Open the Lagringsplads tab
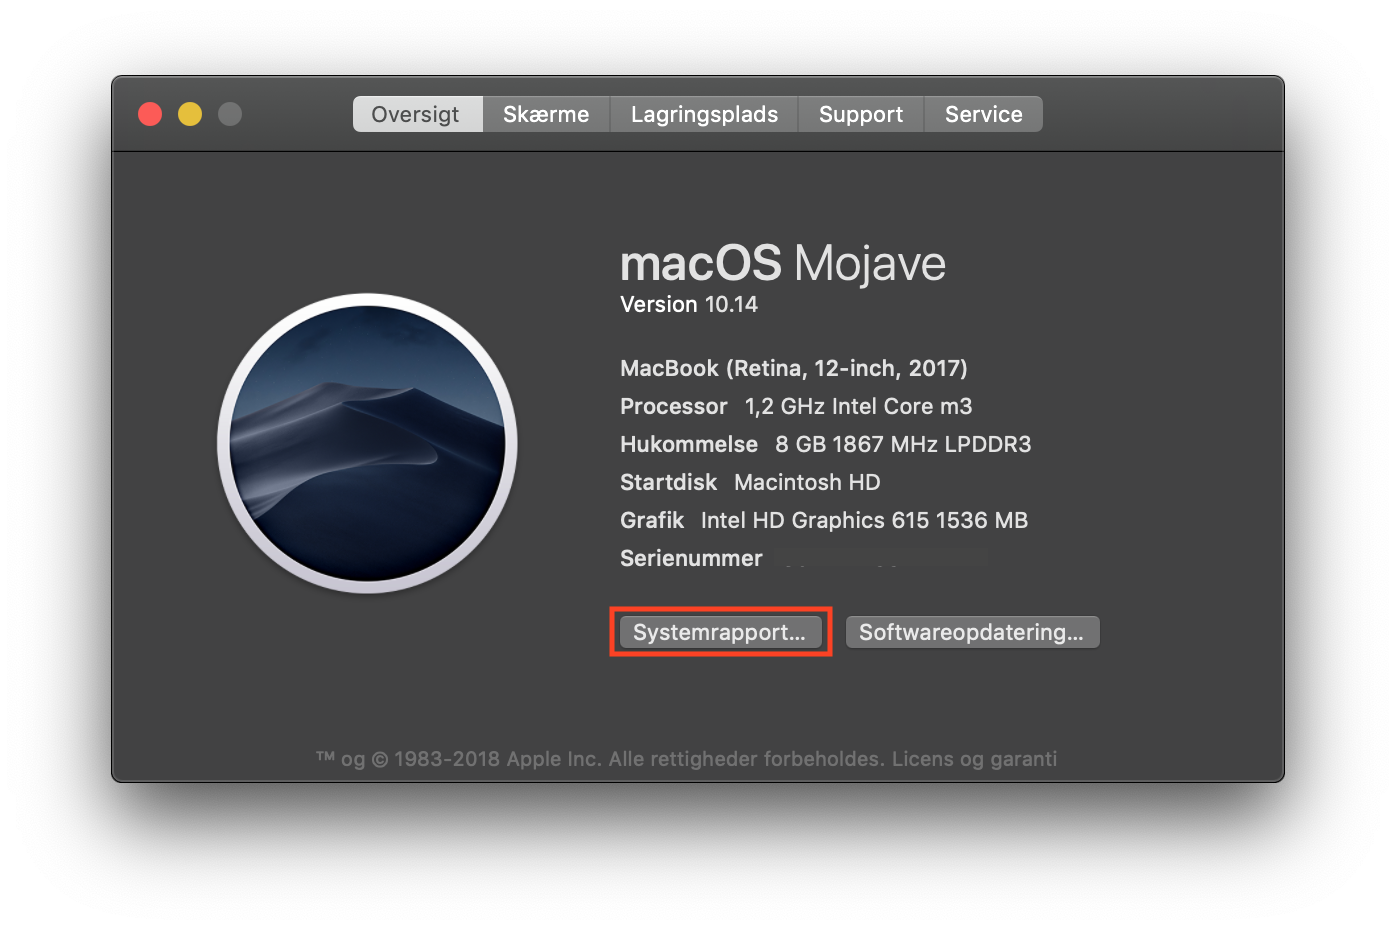 pos(704,114)
